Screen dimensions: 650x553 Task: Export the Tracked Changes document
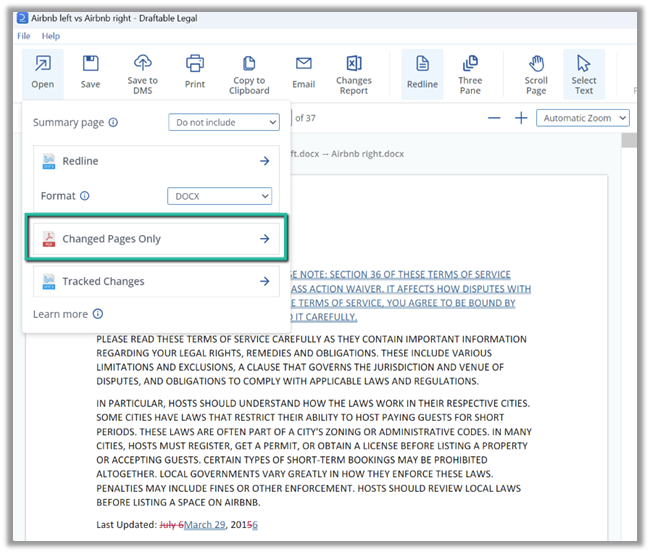click(156, 281)
